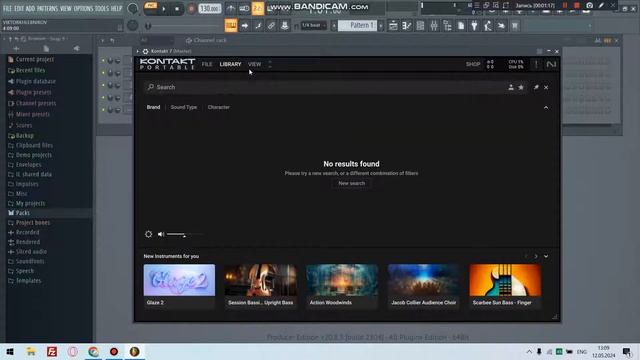Screen dimensions: 640x360
Task: Stop Bandicam recording red square
Action: 577,5
